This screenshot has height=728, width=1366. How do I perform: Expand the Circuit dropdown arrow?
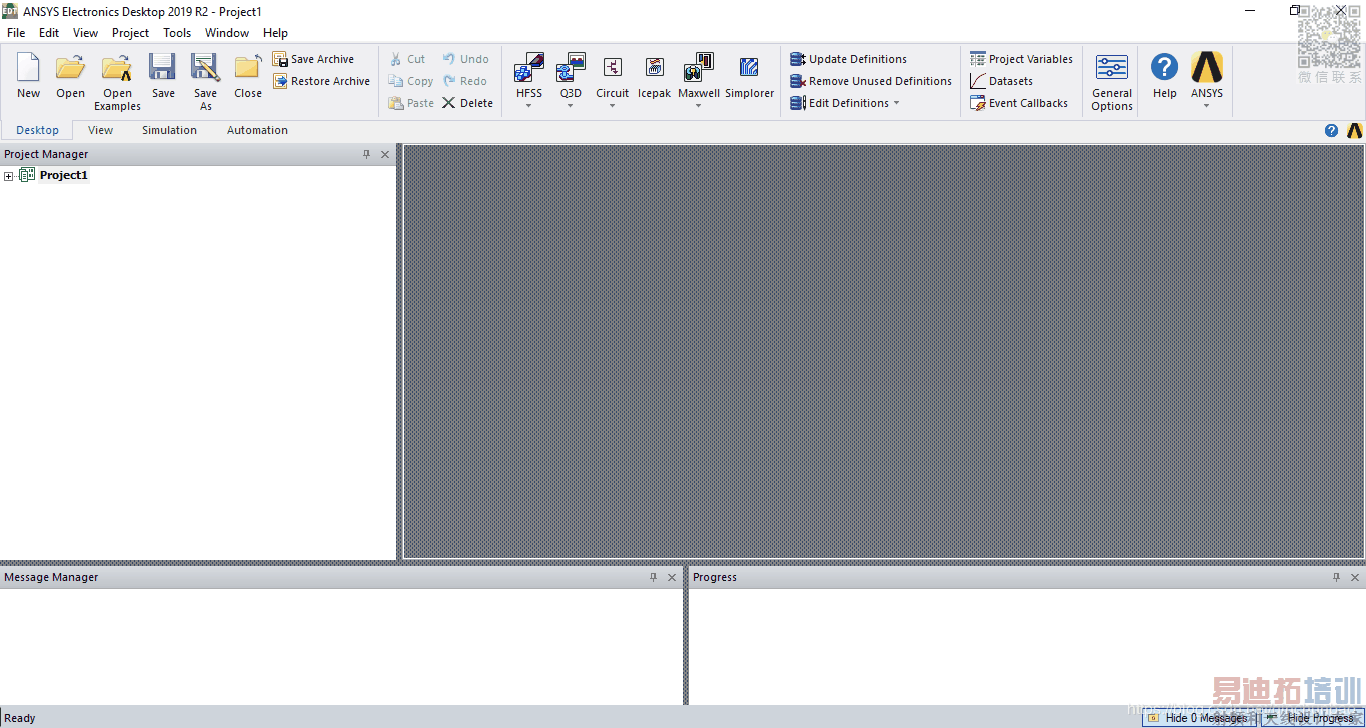612,106
